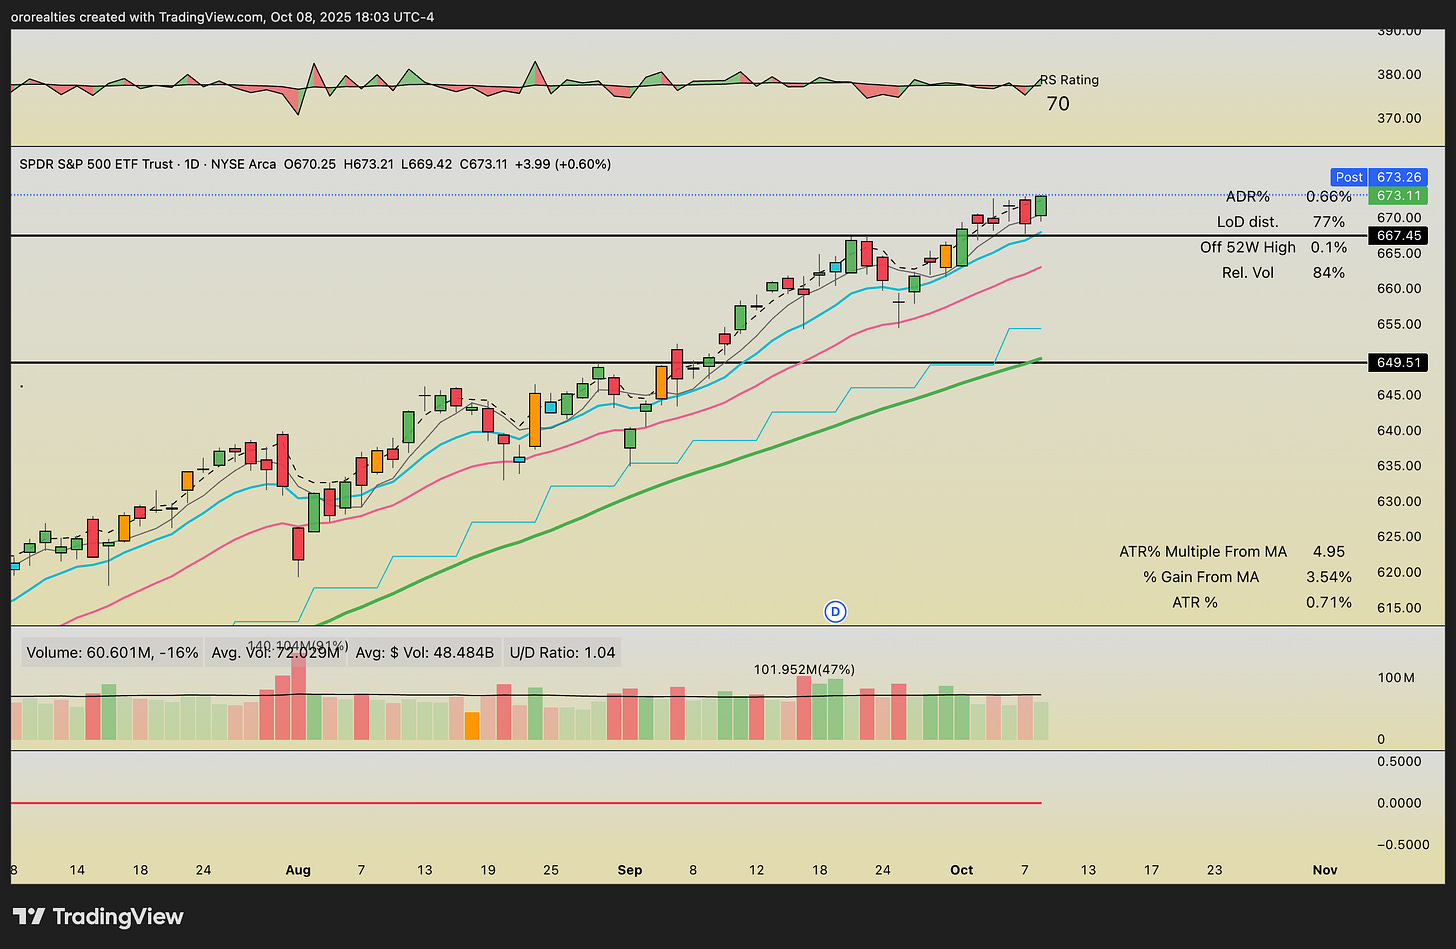
Task: Select the 667.45 horizontal line price label
Action: click(x=1398, y=236)
